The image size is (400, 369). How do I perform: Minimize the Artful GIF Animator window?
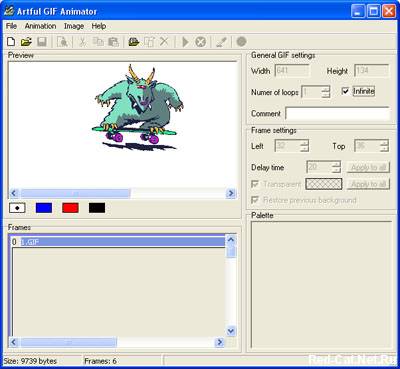pos(358,11)
